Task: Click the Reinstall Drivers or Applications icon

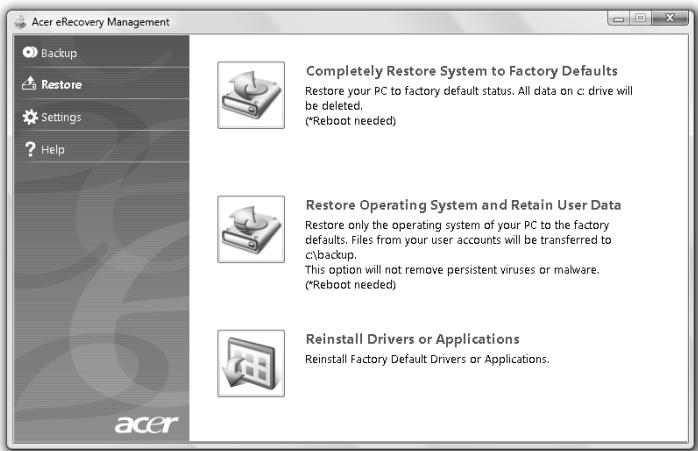Action: [x=251, y=363]
